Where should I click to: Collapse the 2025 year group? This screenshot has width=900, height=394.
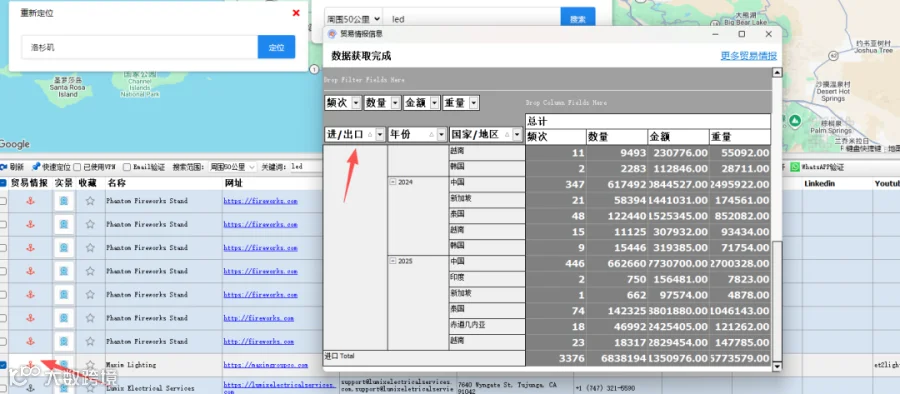[393, 261]
